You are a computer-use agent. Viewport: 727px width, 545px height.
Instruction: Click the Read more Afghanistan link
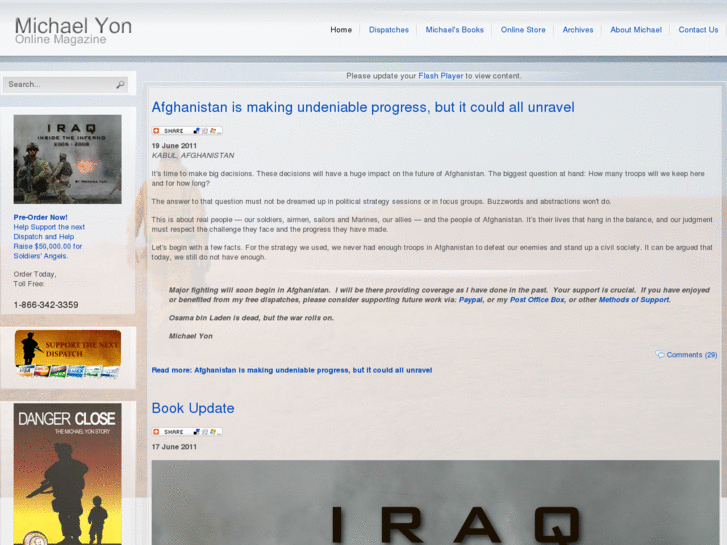pyautogui.click(x=292, y=370)
